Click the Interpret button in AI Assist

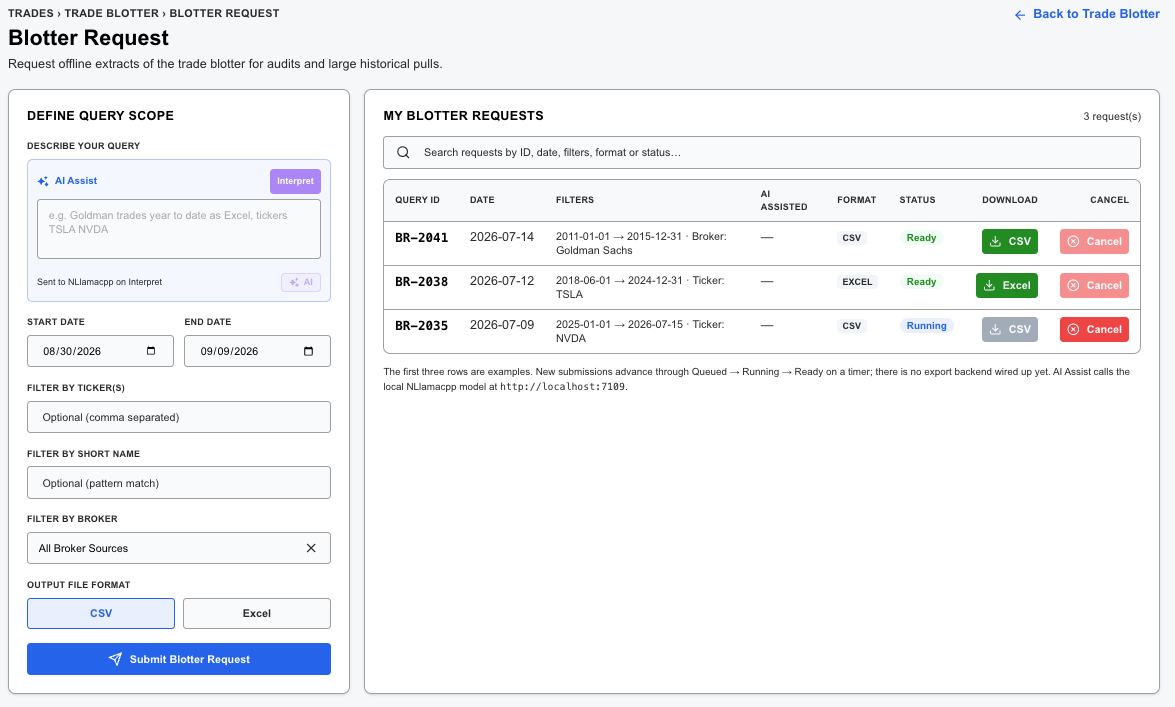(x=295, y=181)
